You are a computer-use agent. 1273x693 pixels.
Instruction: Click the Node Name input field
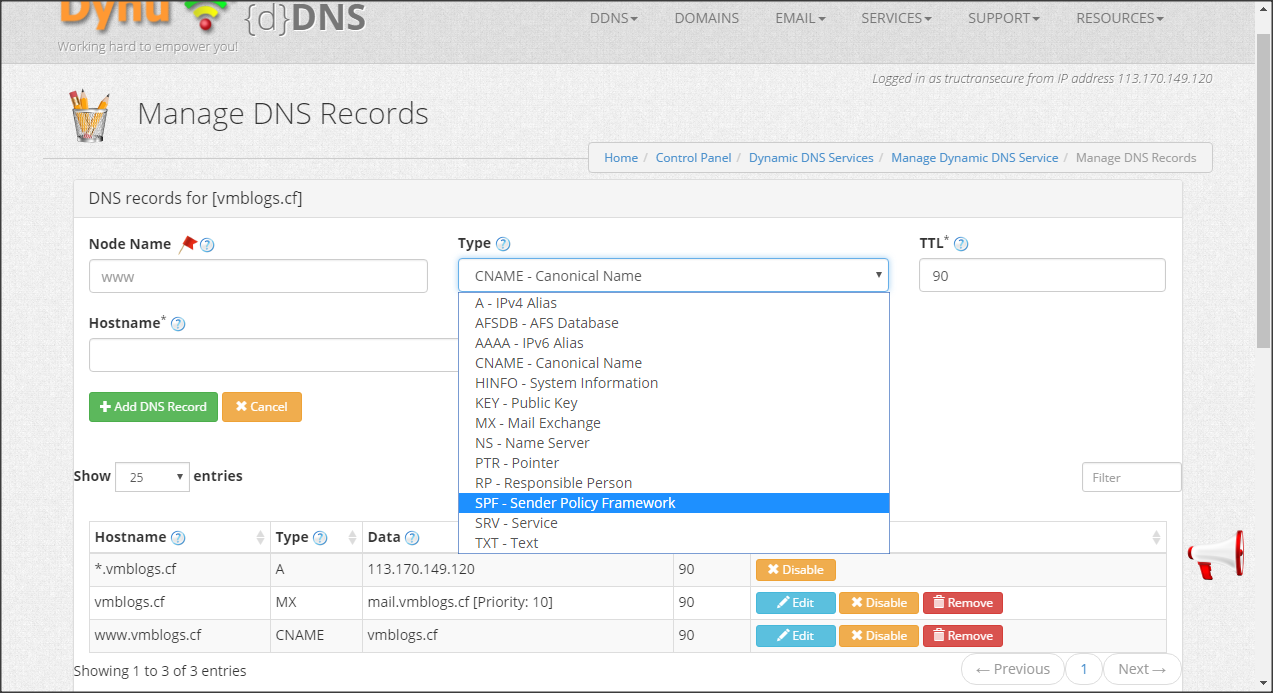pyautogui.click(x=258, y=276)
